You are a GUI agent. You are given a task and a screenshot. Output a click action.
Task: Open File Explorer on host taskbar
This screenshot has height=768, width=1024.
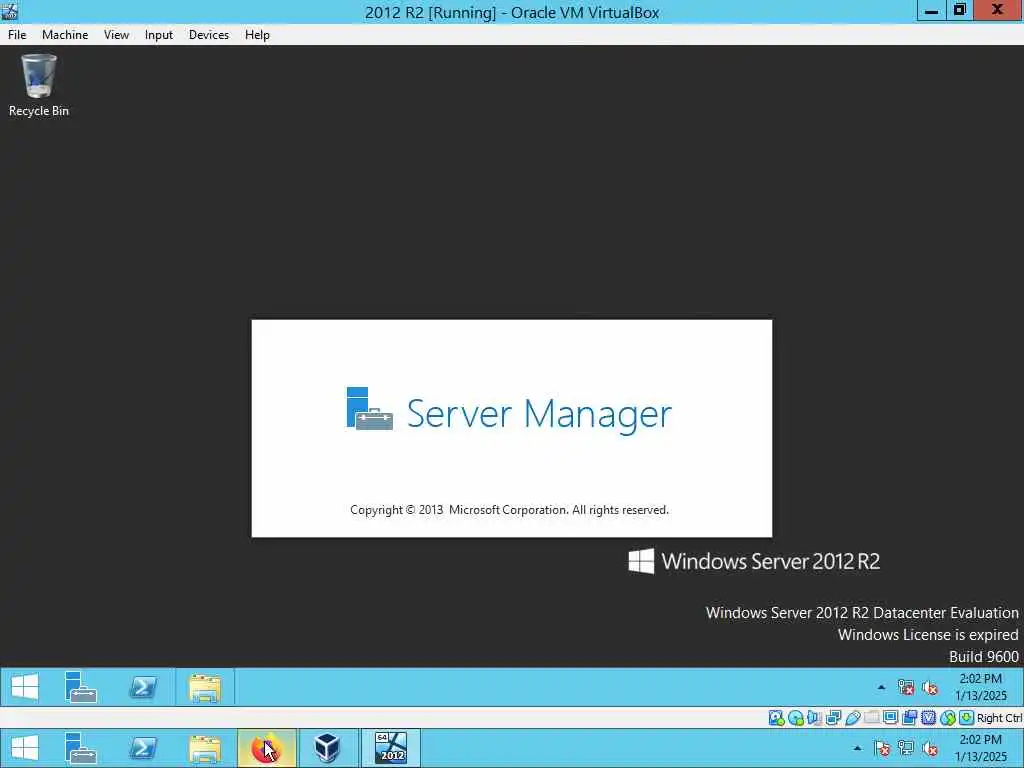click(x=204, y=748)
